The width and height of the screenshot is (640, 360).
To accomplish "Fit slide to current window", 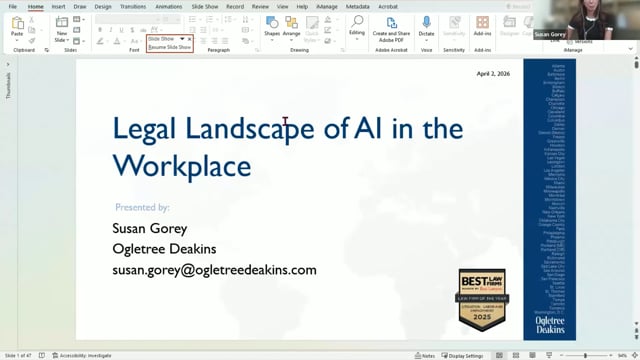I will coord(635,356).
